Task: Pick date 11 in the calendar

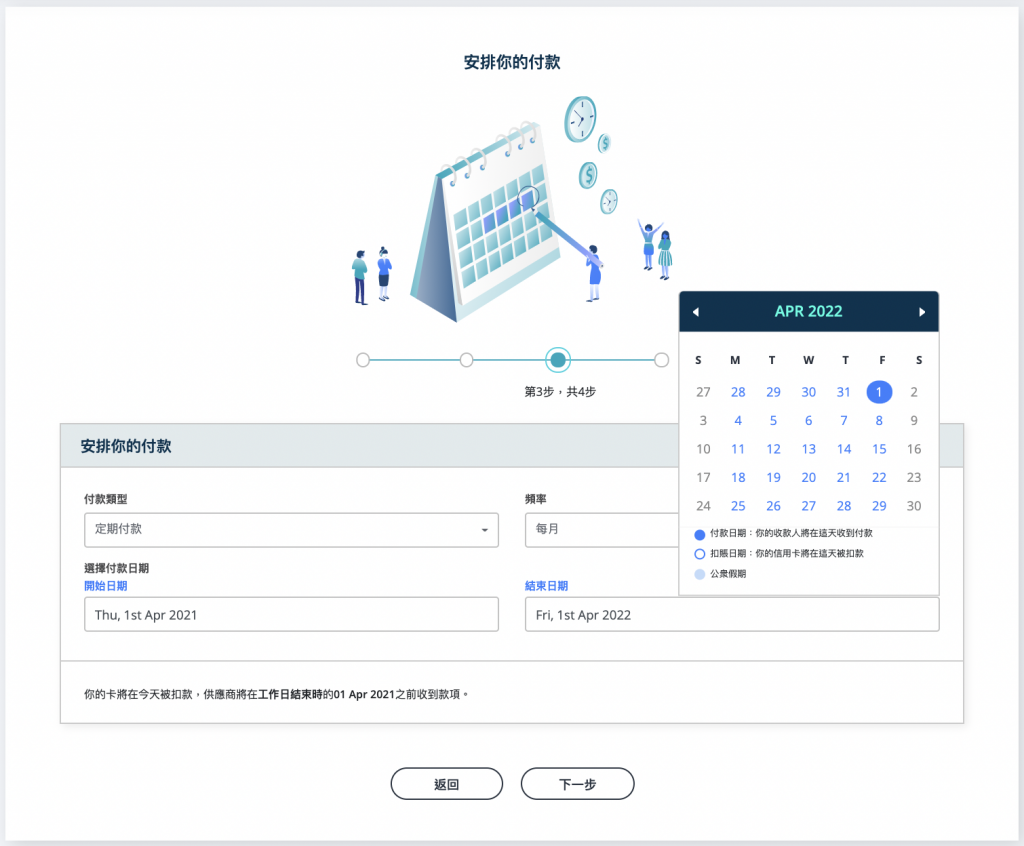Action: [738, 449]
